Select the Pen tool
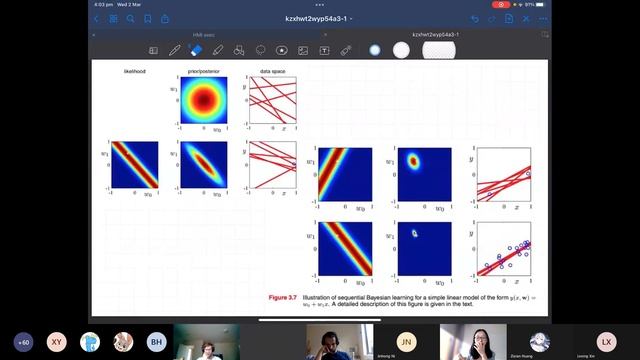The height and width of the screenshot is (360, 640). pos(175,50)
